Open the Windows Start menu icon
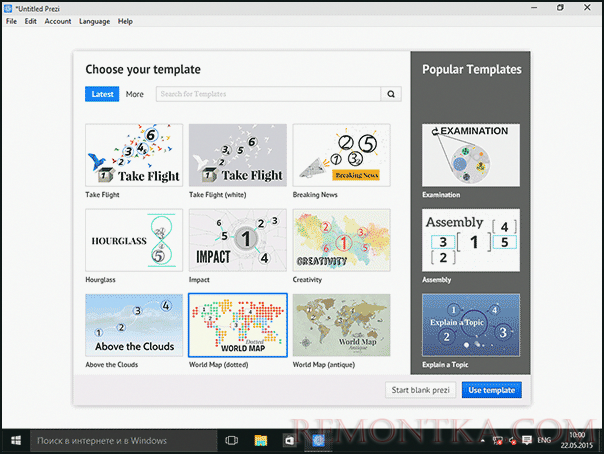The width and height of the screenshot is (604, 454). pyautogui.click(x=16, y=441)
